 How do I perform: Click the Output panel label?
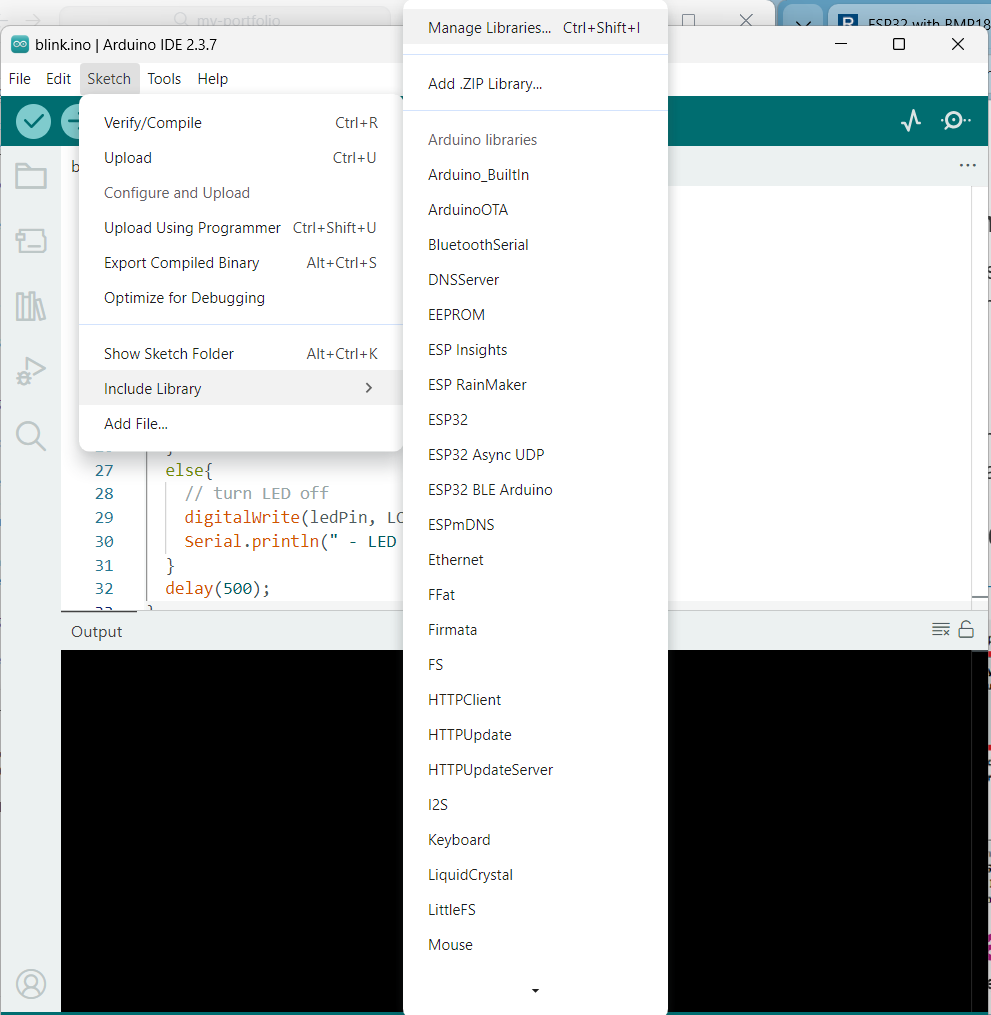point(96,632)
